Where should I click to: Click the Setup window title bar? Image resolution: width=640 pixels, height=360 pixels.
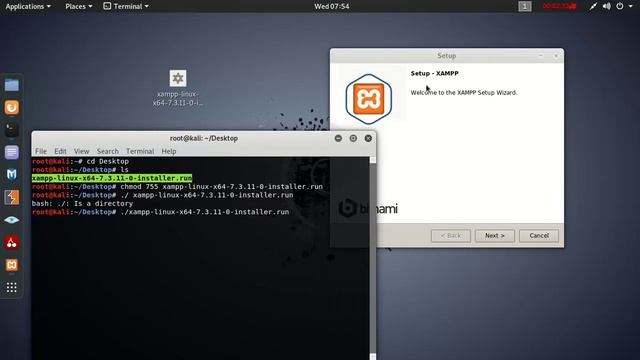[447, 56]
